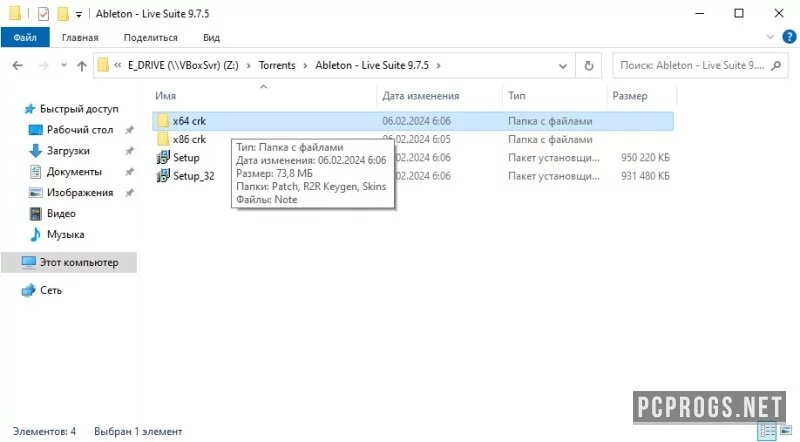This screenshot has width=800, height=442.
Task: Open Документы in navigation pane
Action: pyautogui.click(x=74, y=171)
